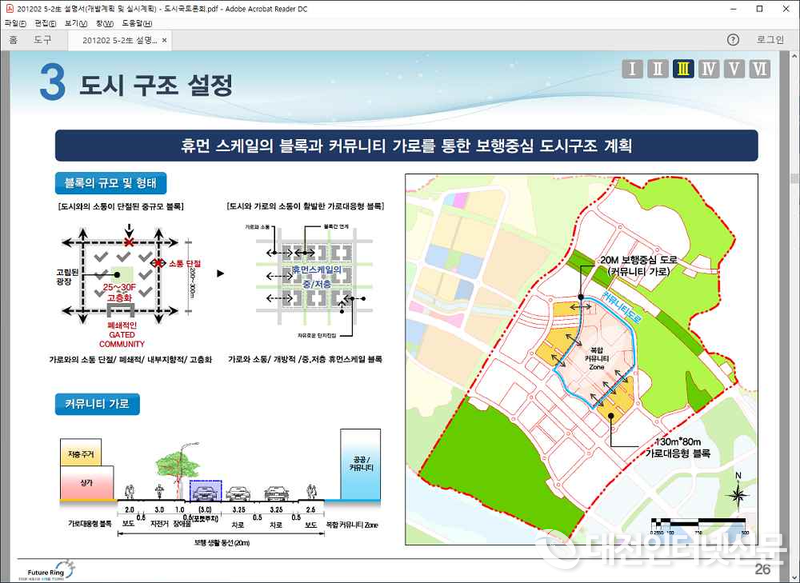Open the 파일 (File) menu
Viewport: 800px width, 583px height.
click(14, 25)
